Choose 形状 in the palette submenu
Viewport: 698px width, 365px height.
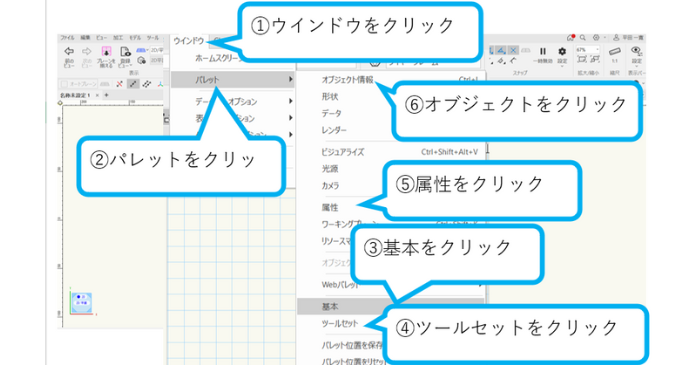[x=330, y=97]
